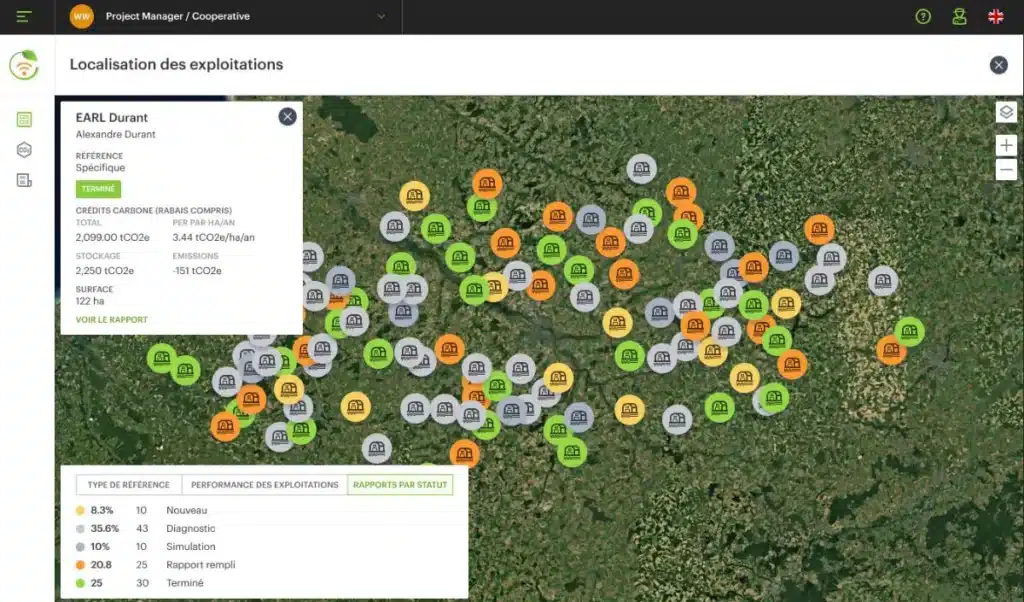The image size is (1024, 602).
Task: Click the help question mark icon
Action: coord(923,17)
